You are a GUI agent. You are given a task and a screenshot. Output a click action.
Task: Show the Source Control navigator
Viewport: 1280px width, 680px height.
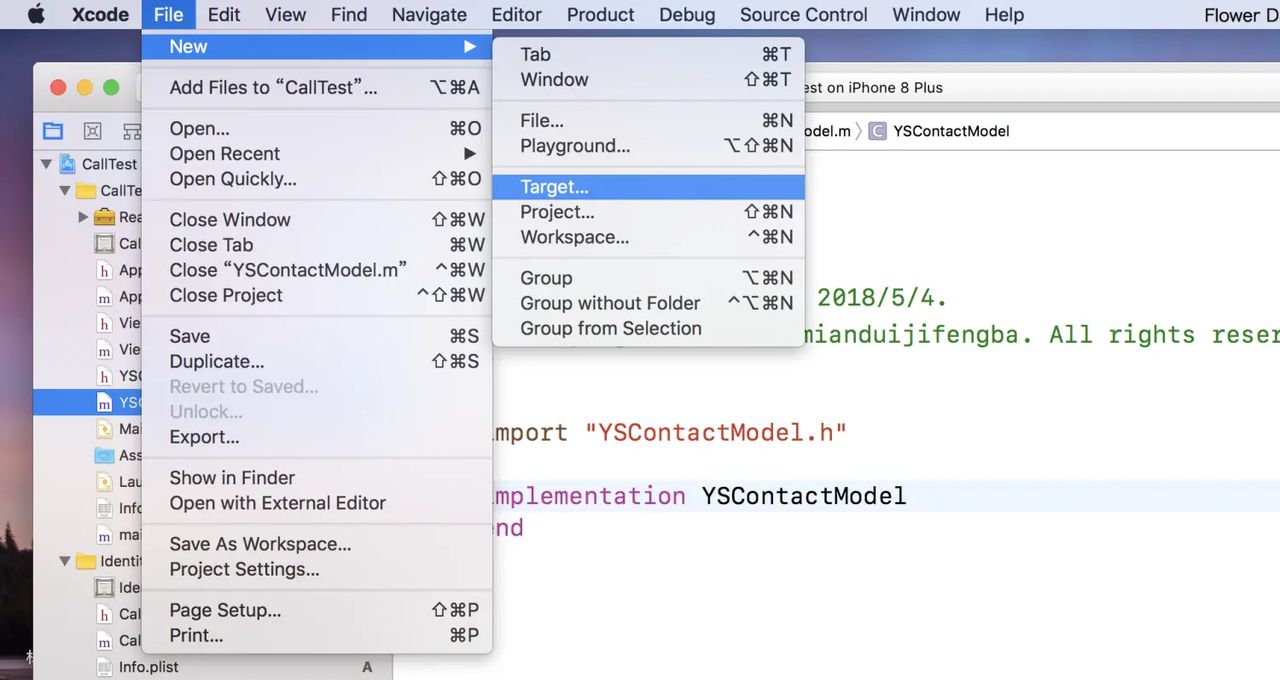click(x=92, y=131)
